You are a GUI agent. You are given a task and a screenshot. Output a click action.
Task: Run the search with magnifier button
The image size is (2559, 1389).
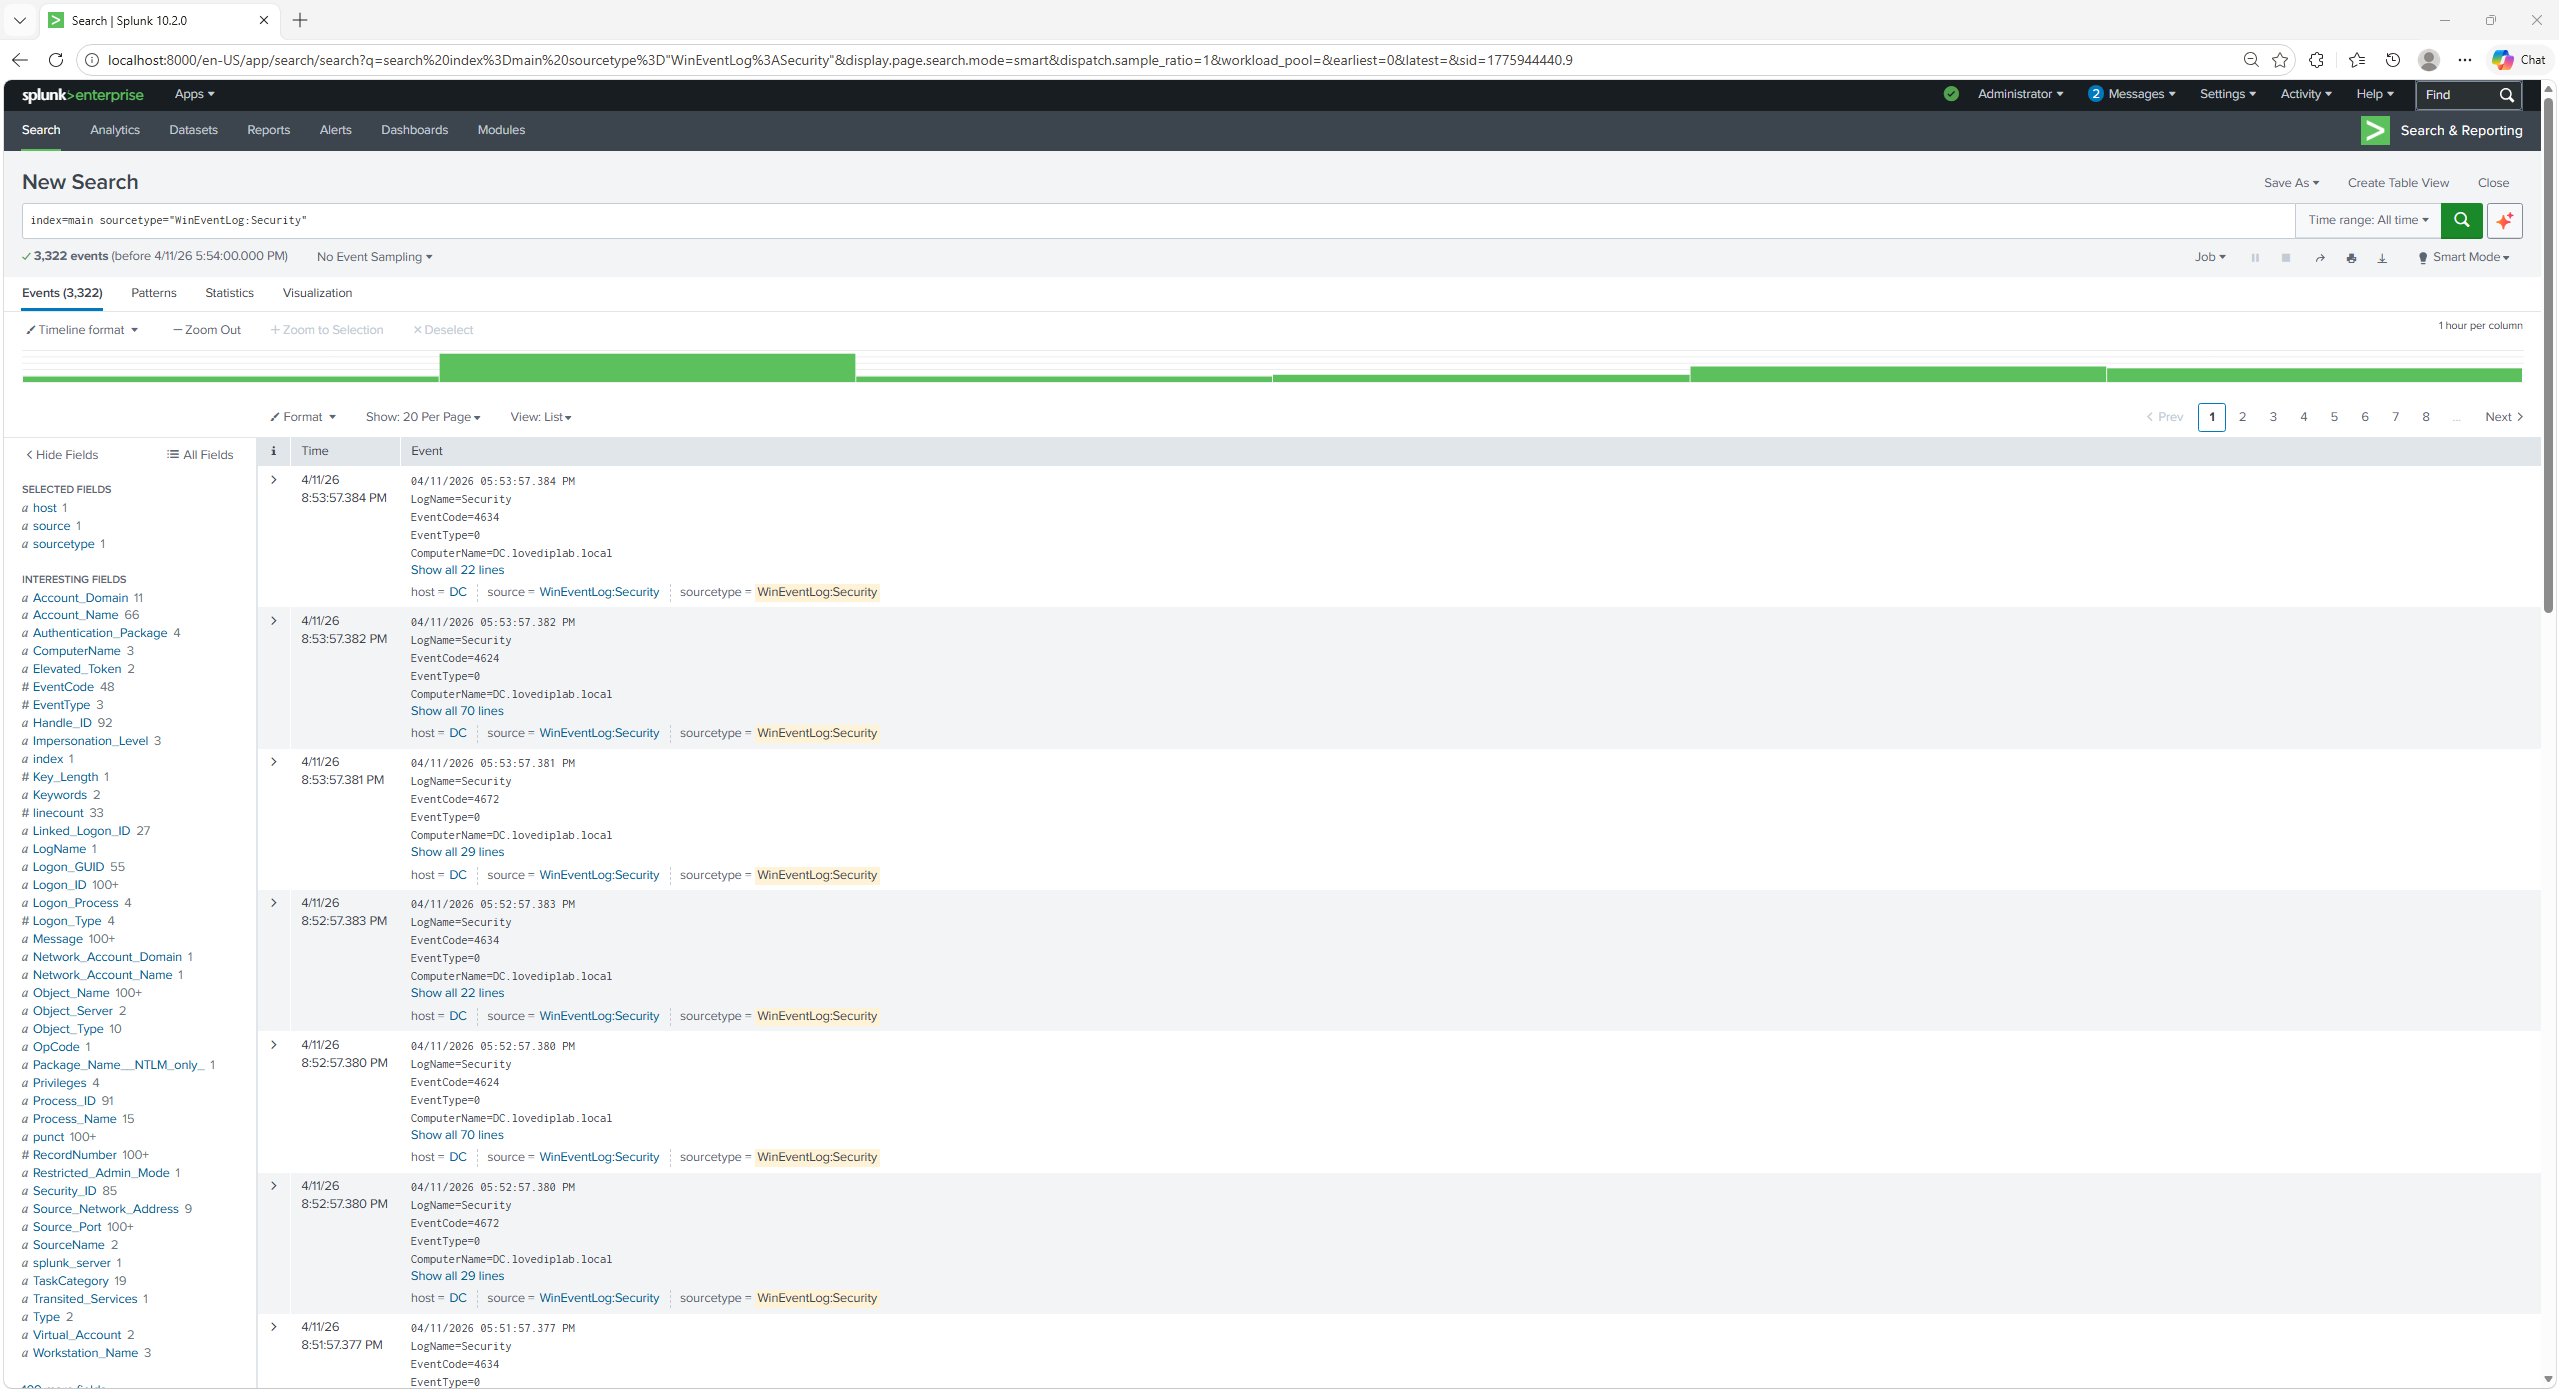coord(2462,220)
